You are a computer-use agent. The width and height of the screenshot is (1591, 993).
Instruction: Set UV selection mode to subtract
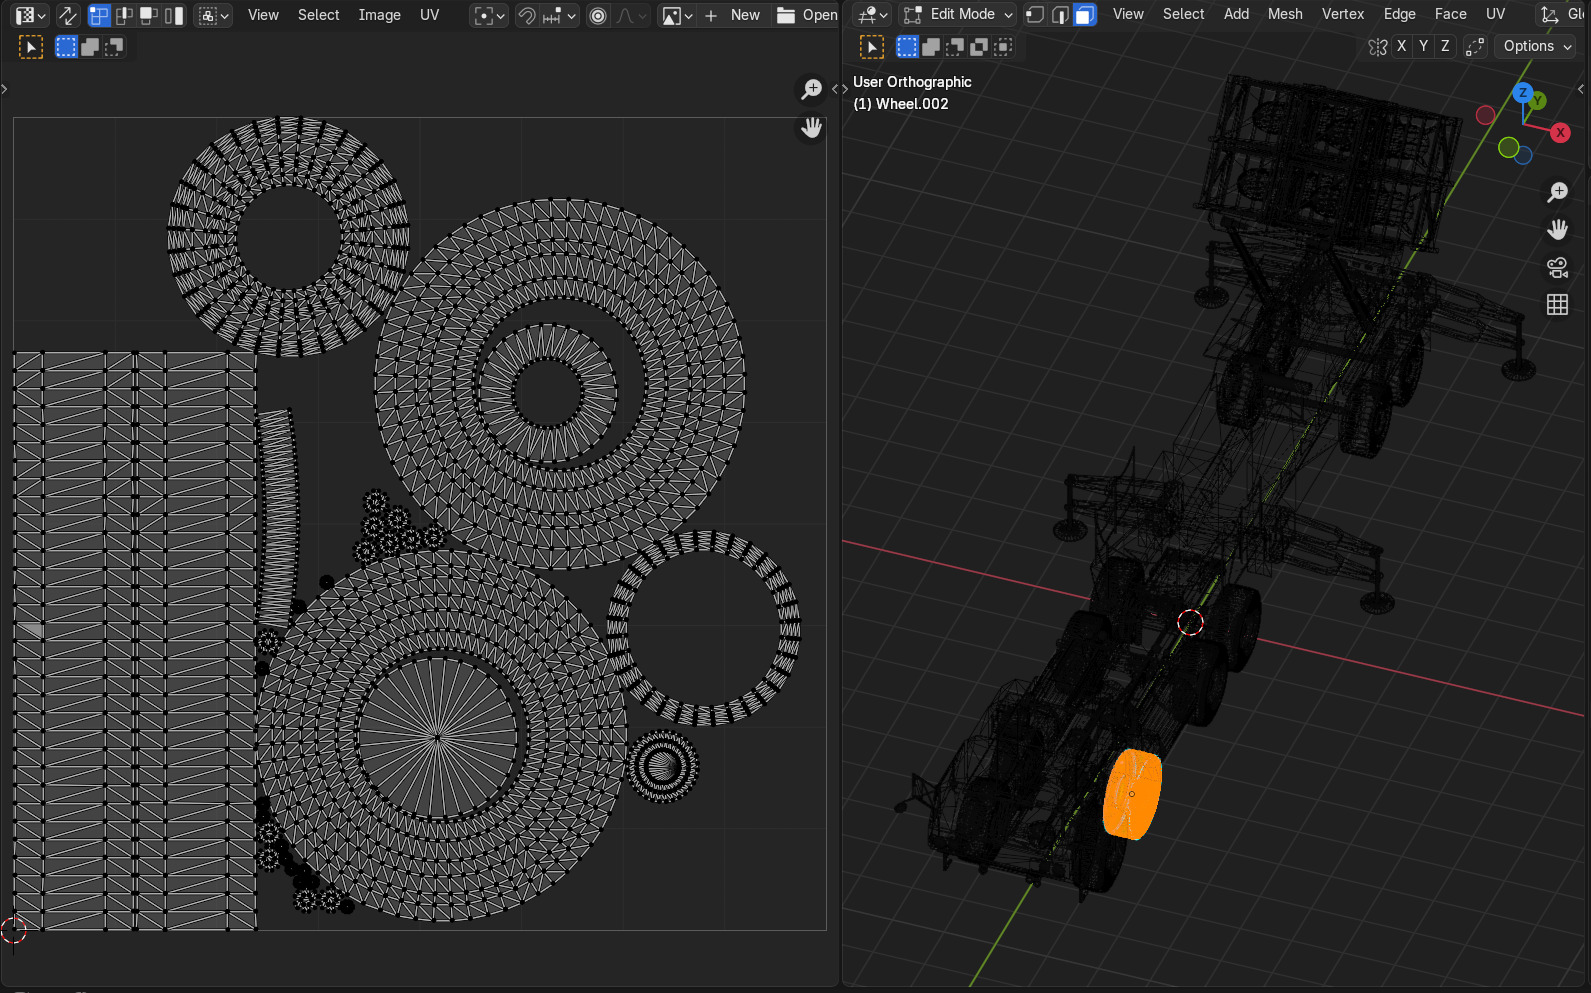click(115, 47)
